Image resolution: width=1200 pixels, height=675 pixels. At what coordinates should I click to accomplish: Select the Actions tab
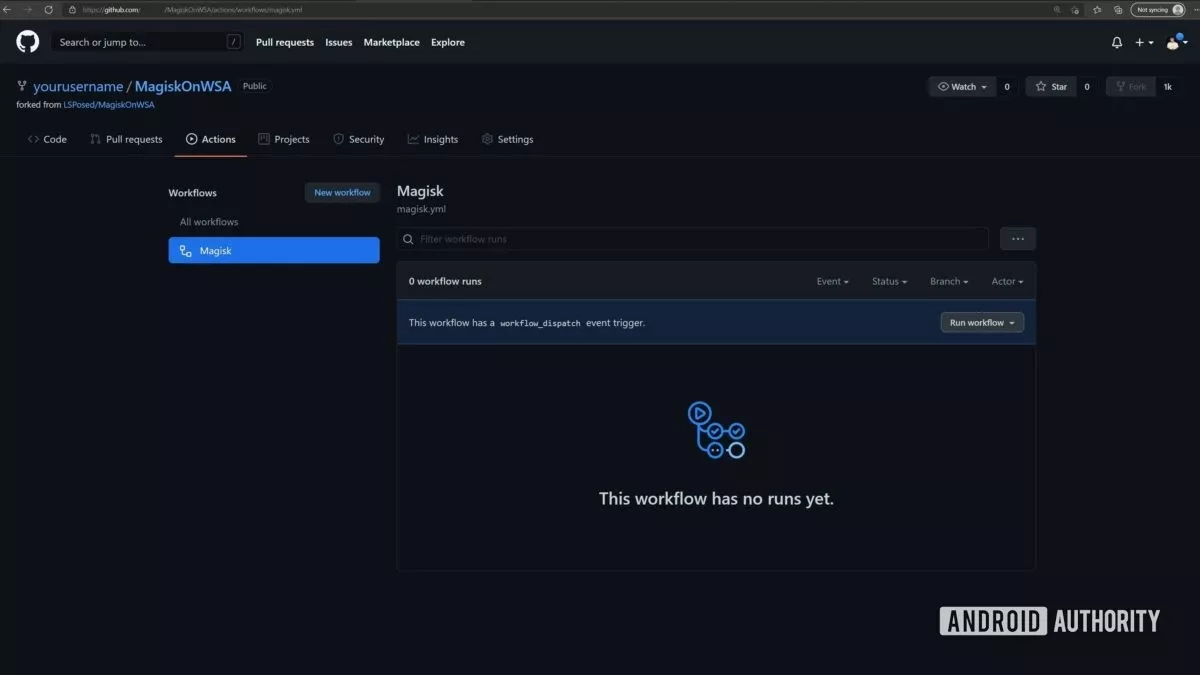[x=211, y=139]
